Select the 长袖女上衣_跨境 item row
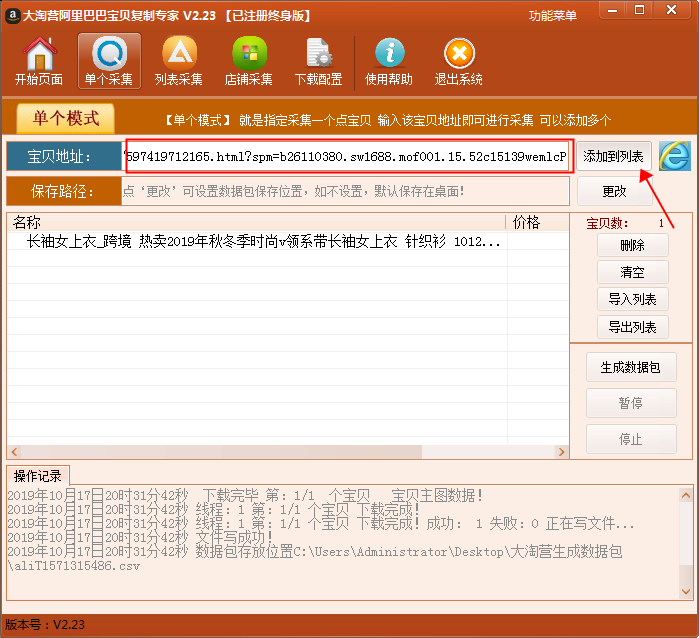 click(x=288, y=241)
